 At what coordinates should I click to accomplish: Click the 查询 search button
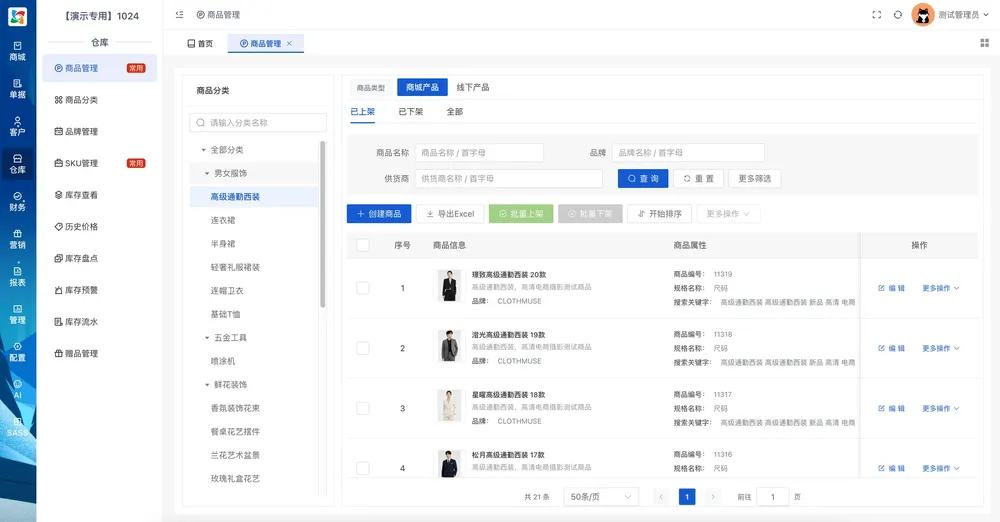643,179
